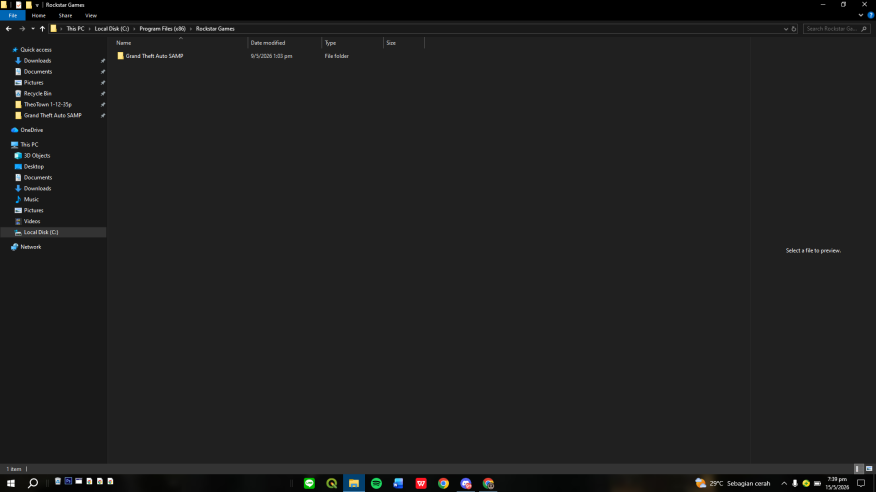Click This PC in the address bar

coord(75,28)
